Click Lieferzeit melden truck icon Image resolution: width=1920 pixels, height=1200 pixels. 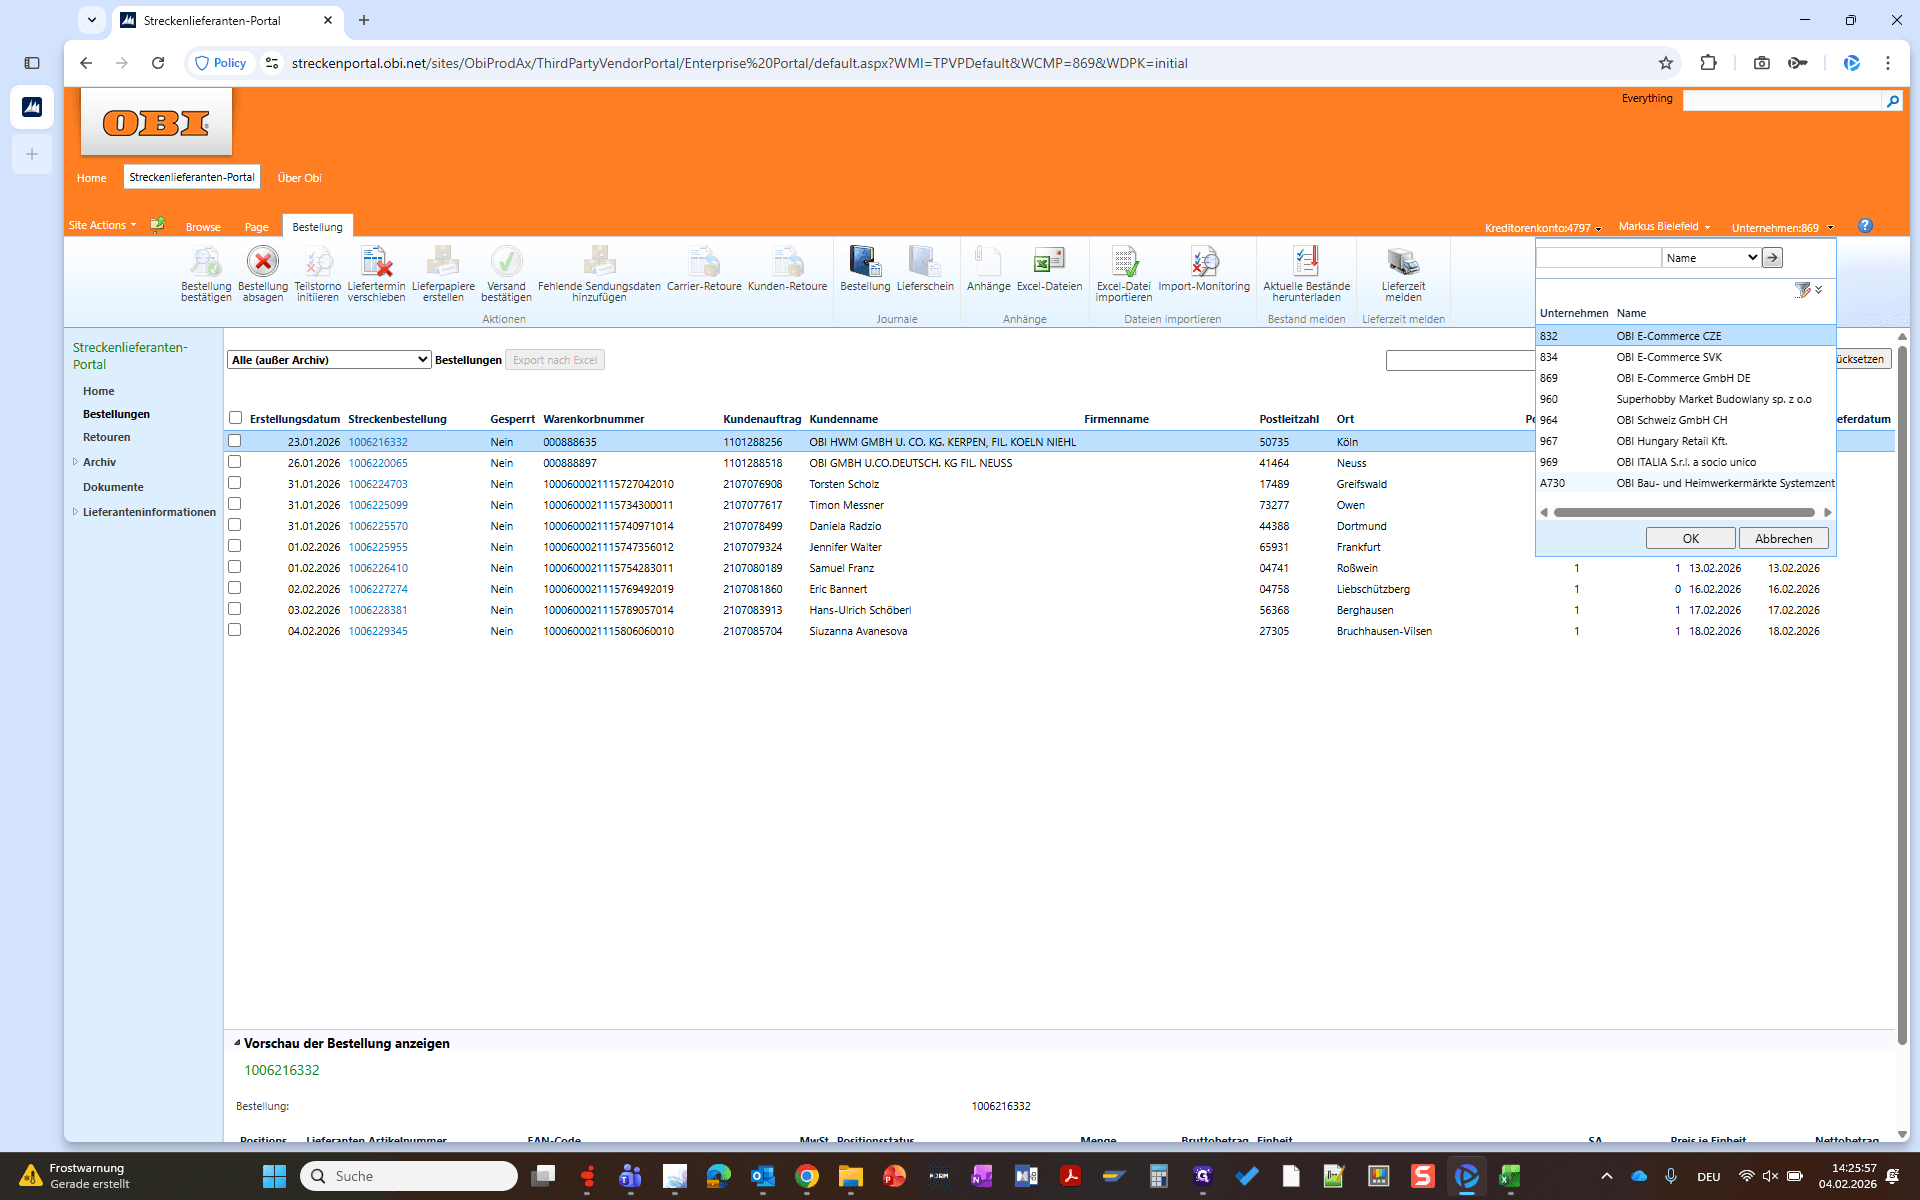point(1403,262)
